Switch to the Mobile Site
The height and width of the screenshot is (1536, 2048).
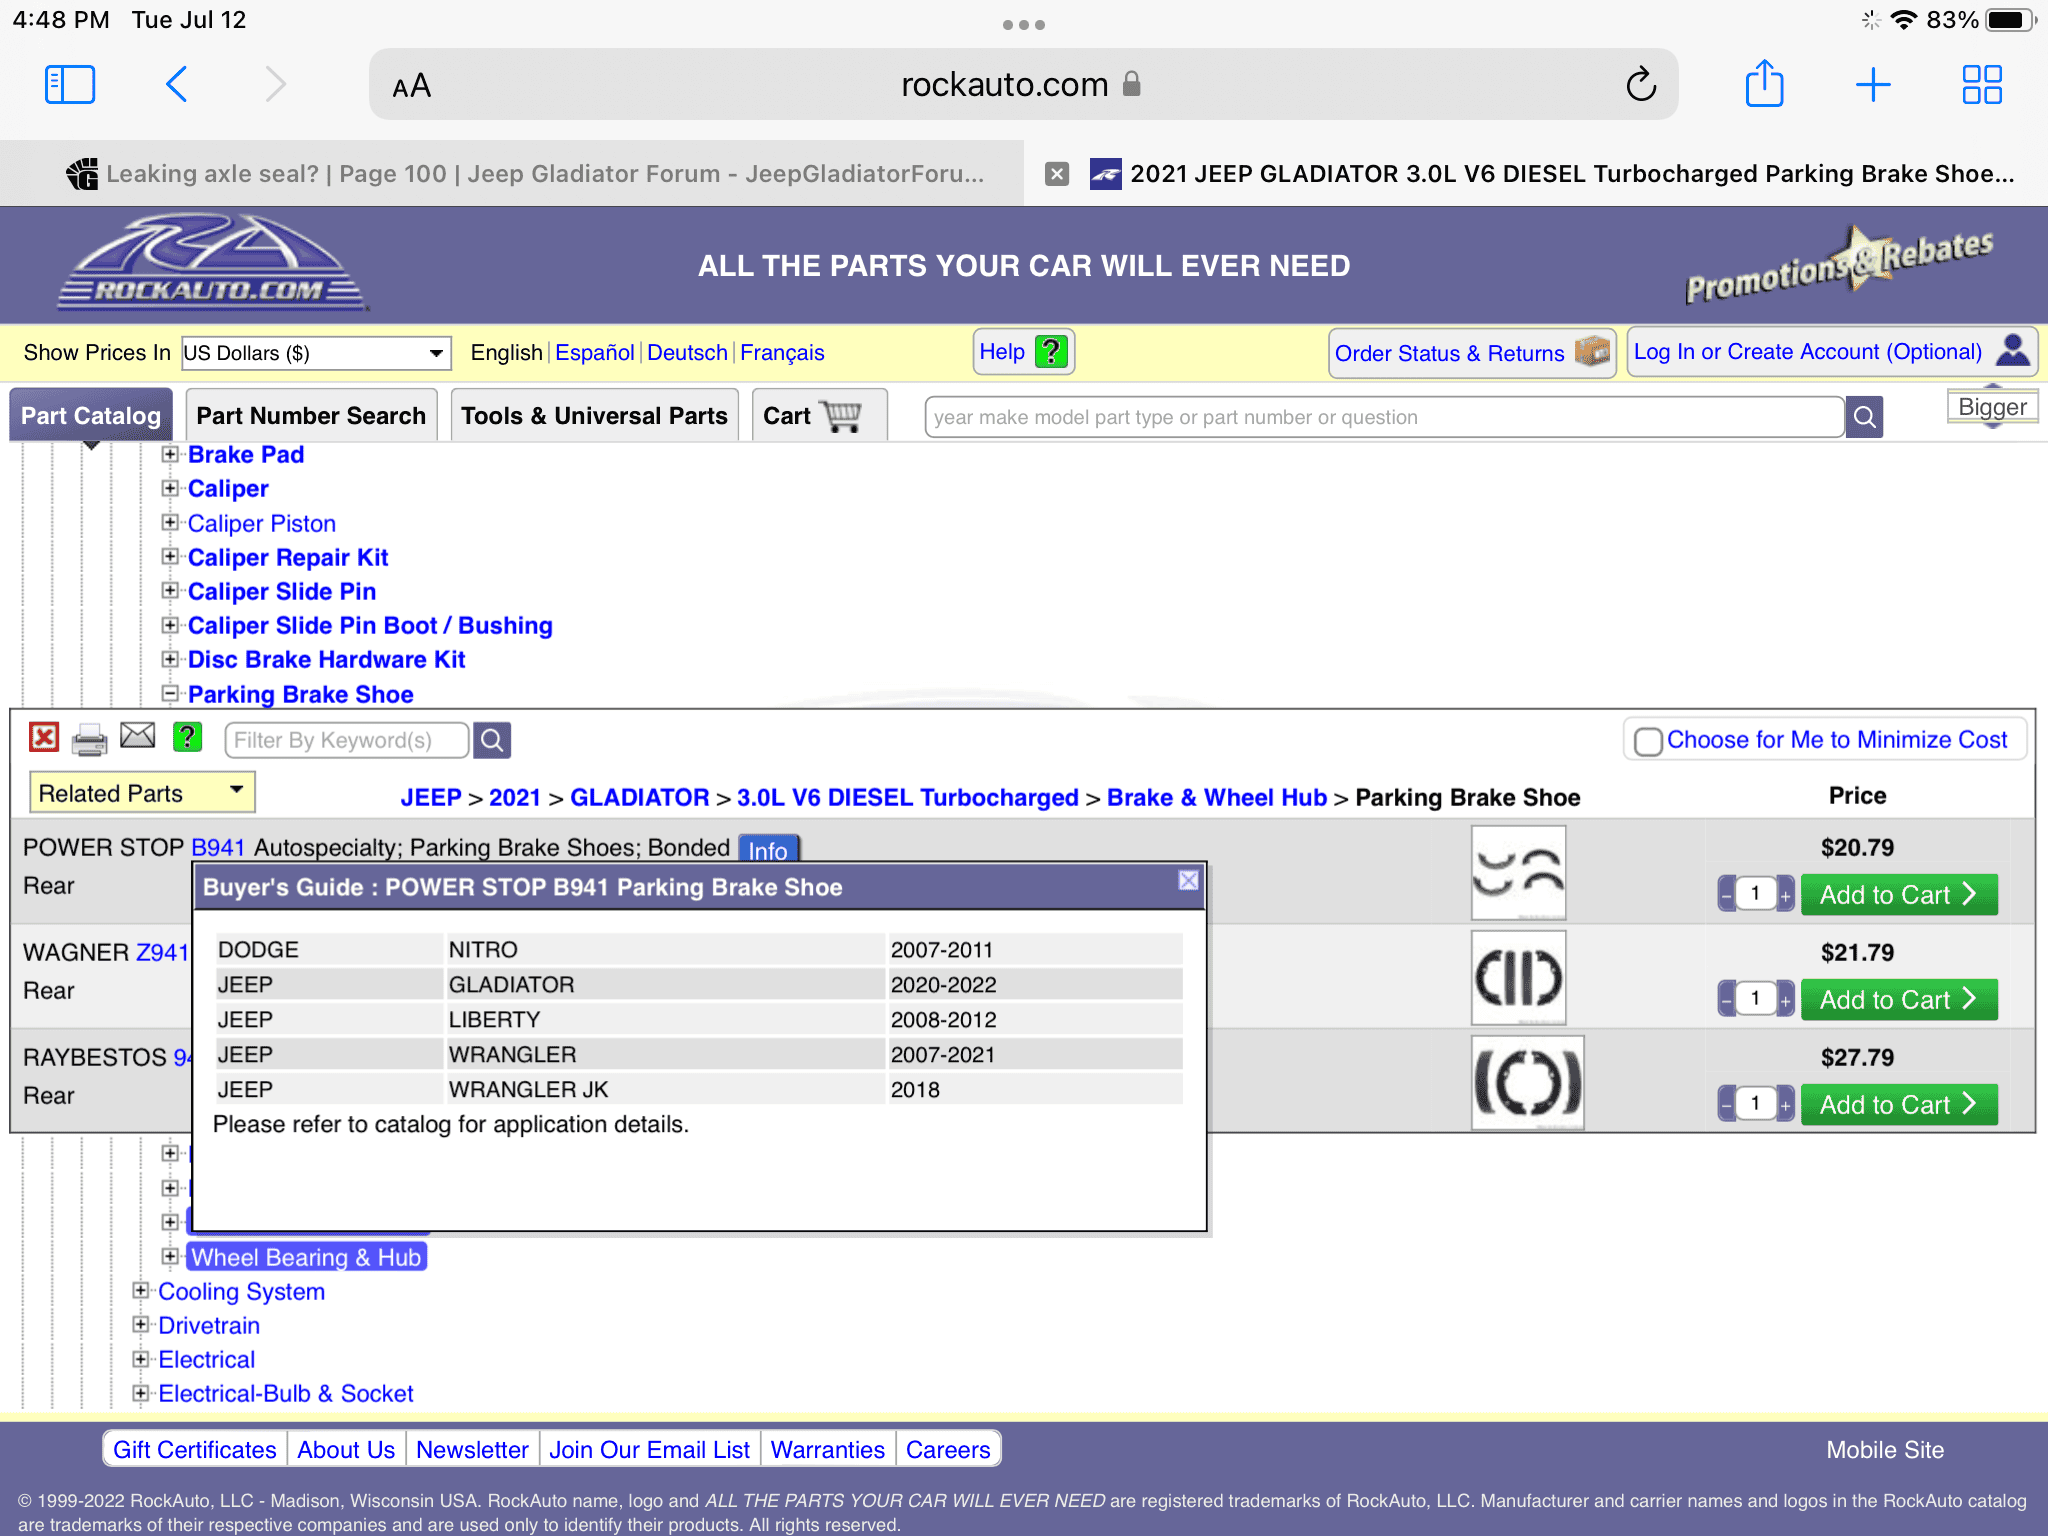[1885, 1450]
